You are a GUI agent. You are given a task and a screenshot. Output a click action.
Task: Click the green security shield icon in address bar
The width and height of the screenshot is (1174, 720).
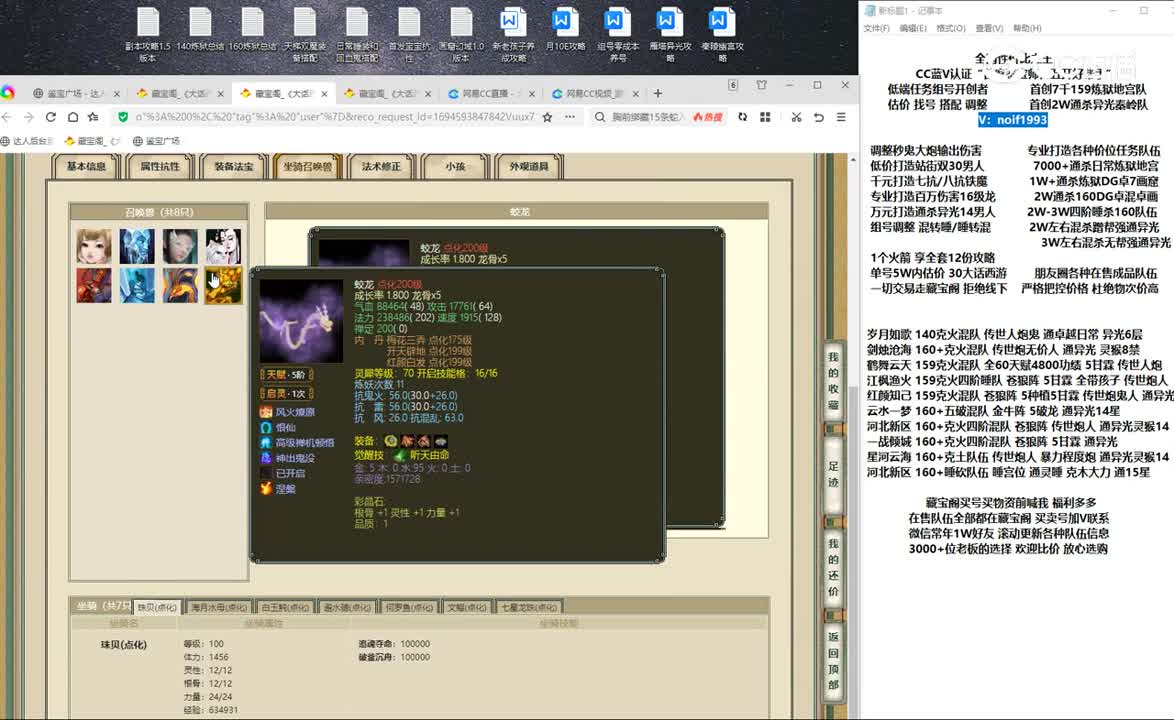[123, 117]
